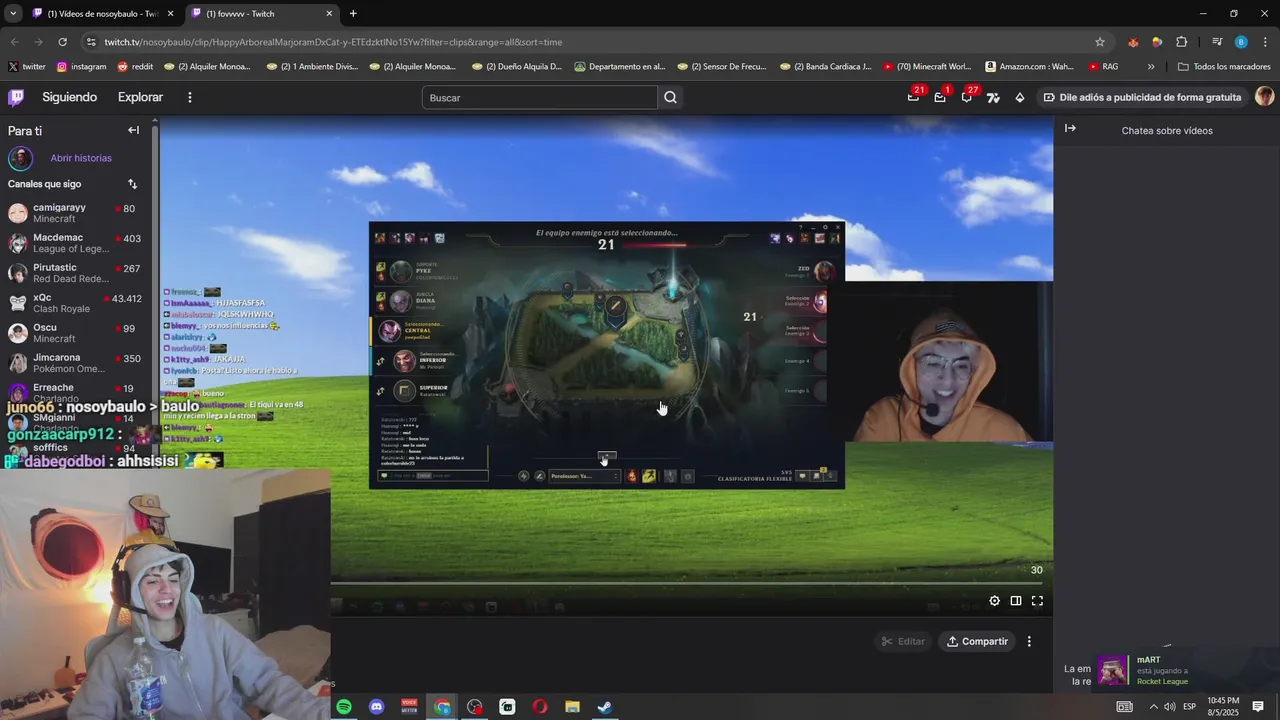1280x720 pixels.
Task: Open Discord from the taskbar
Action: [376, 707]
